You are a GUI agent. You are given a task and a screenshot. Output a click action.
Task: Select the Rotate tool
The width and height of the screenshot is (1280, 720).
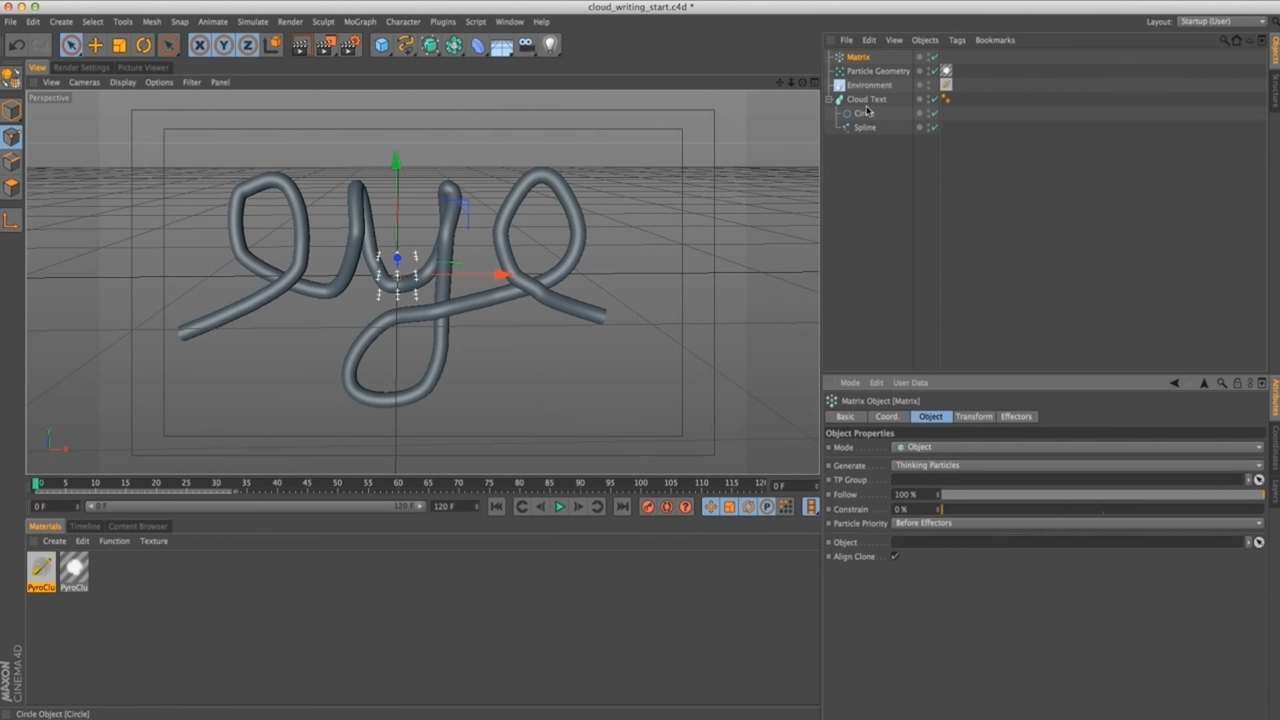coord(143,45)
